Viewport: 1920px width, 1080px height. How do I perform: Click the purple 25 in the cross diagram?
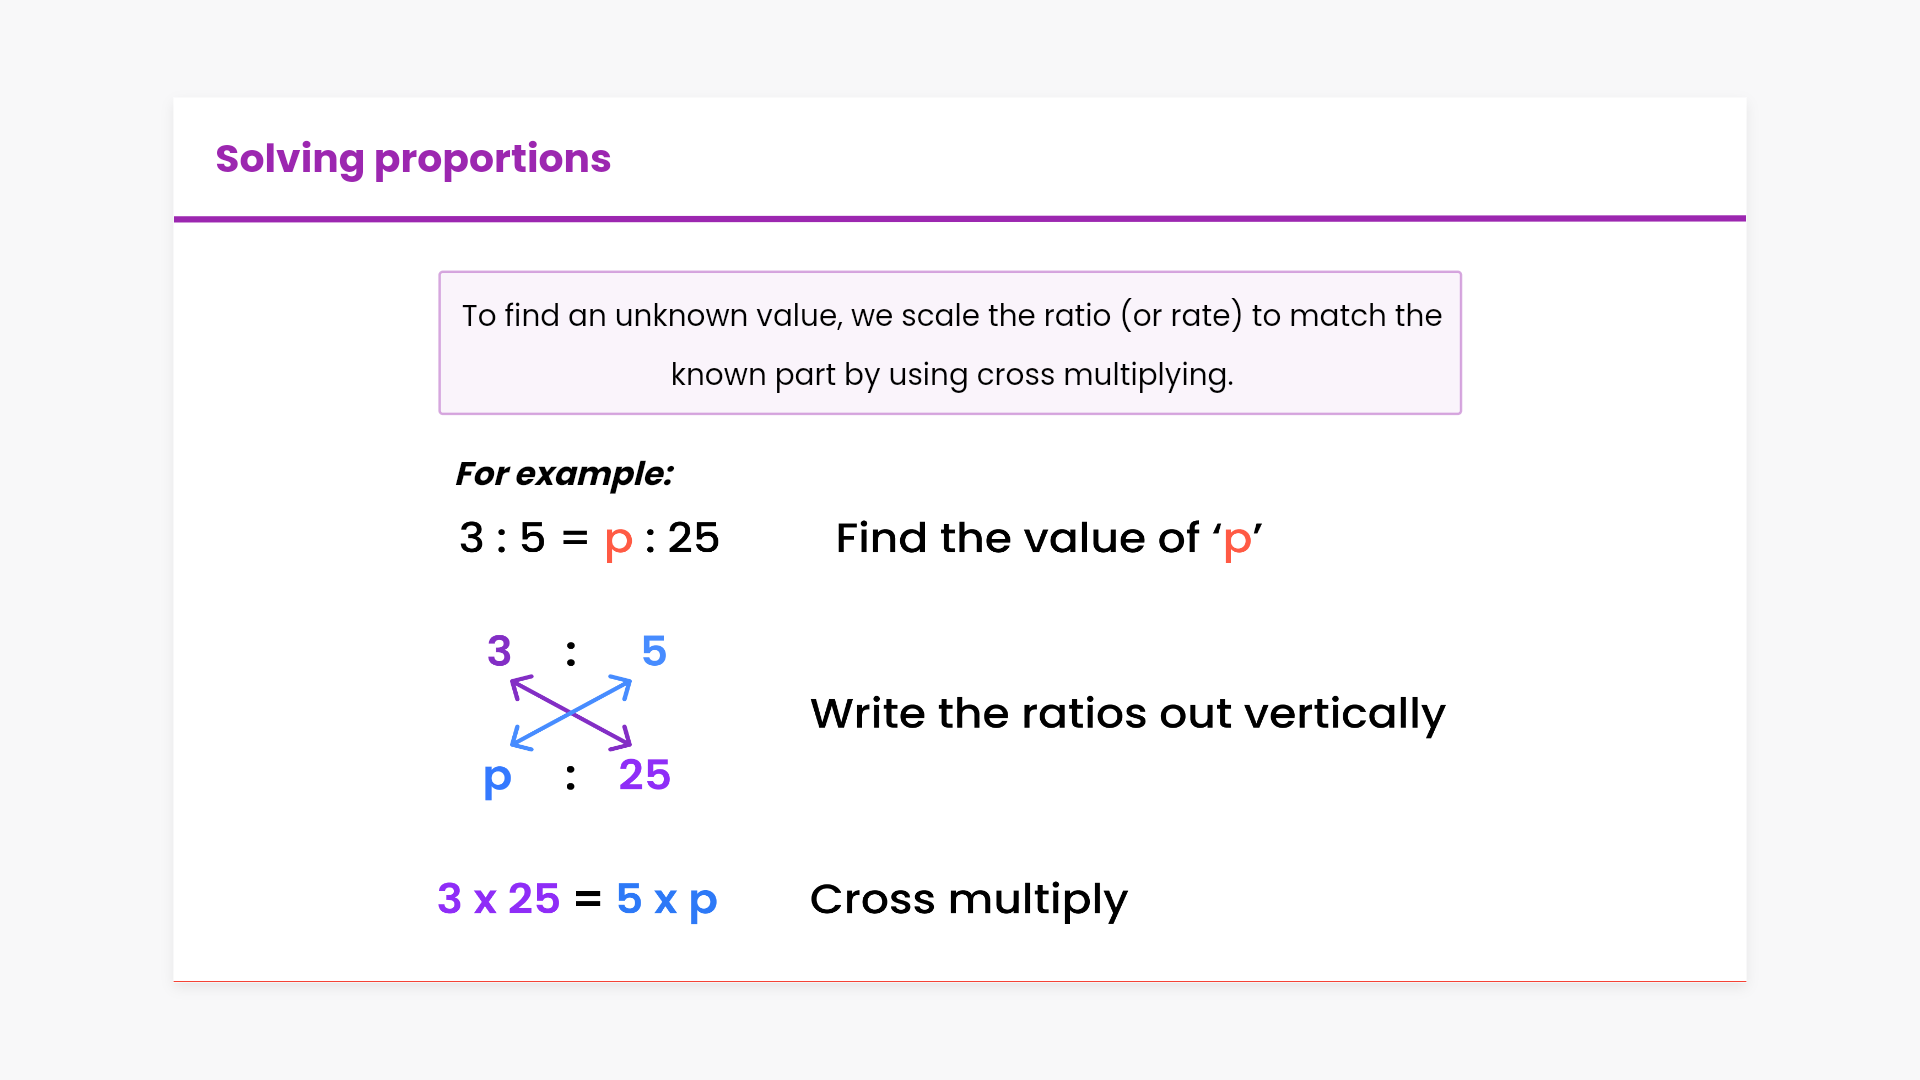[x=644, y=775]
